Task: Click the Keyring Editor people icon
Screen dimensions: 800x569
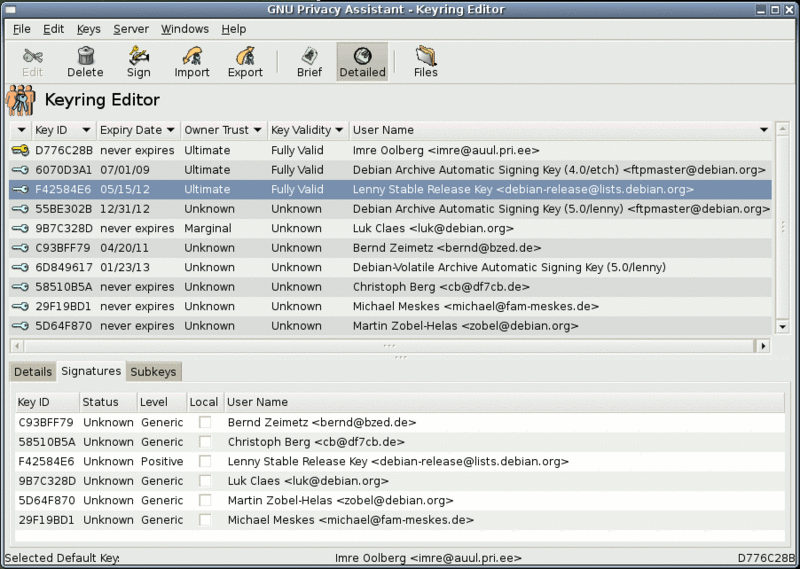Action: [21, 100]
